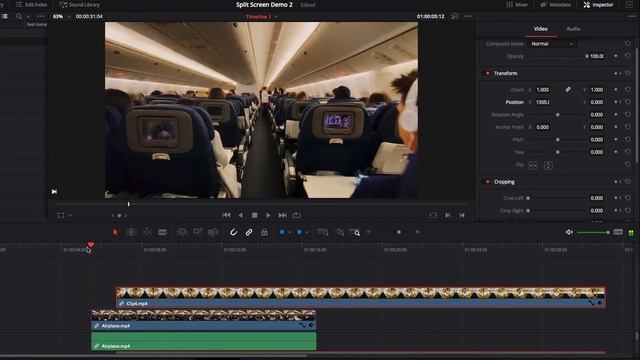The image size is (640, 360).
Task: Toggle Linked Selection chain icon
Action: coord(249,232)
